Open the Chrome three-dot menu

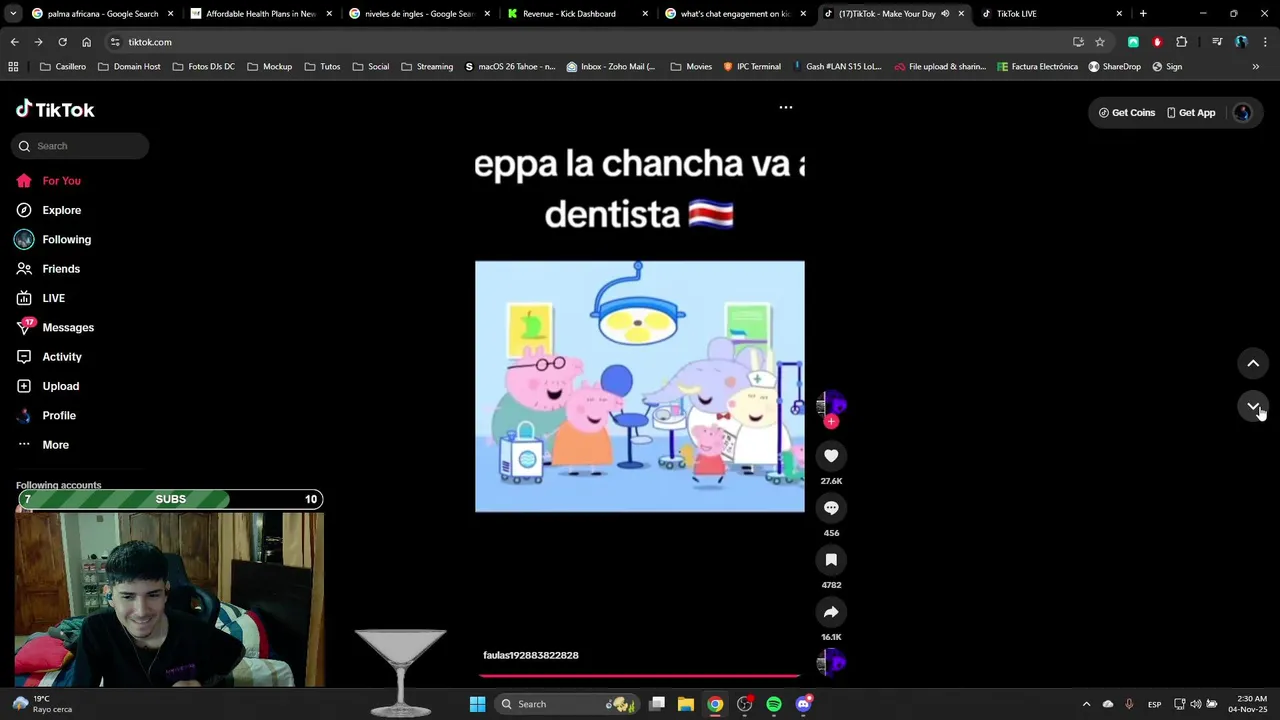[1265, 42]
